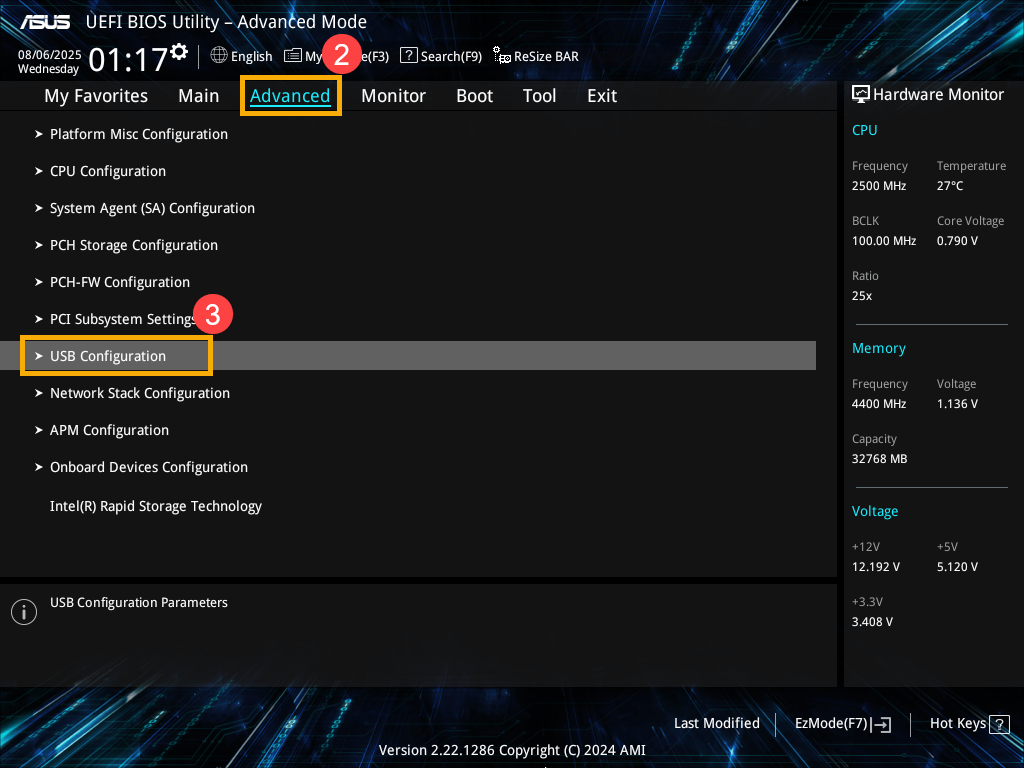Expand PCH-FW Configuration arrow
Screen dimensions: 1024x768
[39, 282]
